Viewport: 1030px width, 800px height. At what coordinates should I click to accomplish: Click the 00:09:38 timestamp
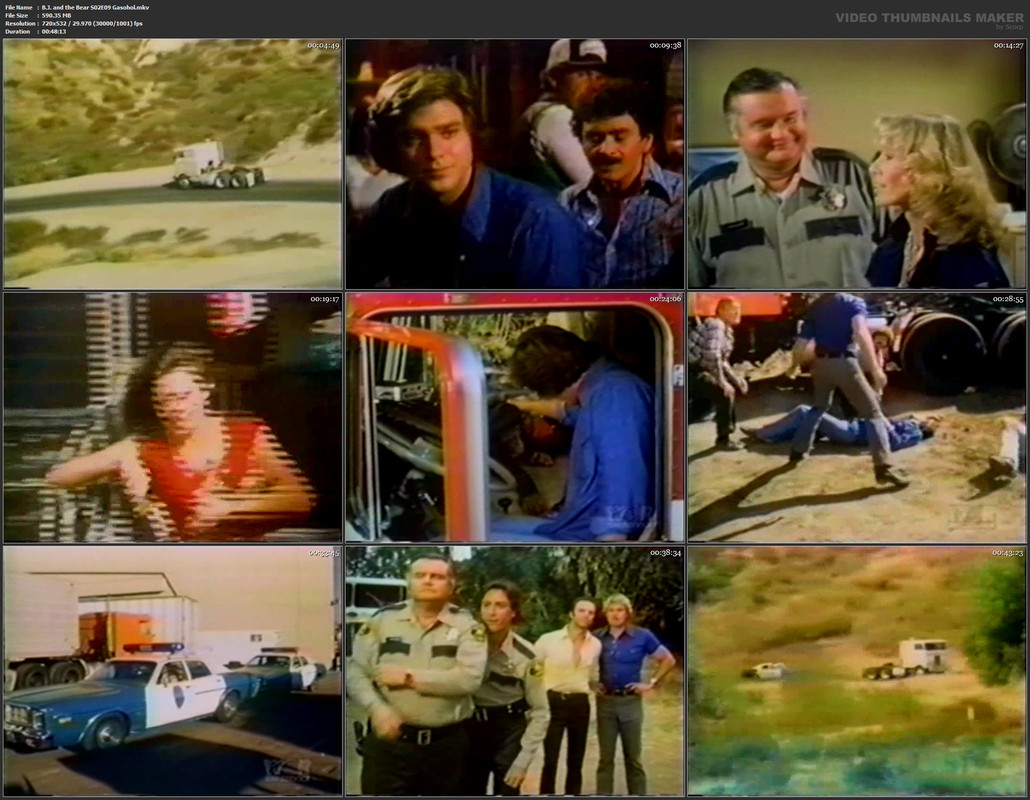tap(665, 45)
